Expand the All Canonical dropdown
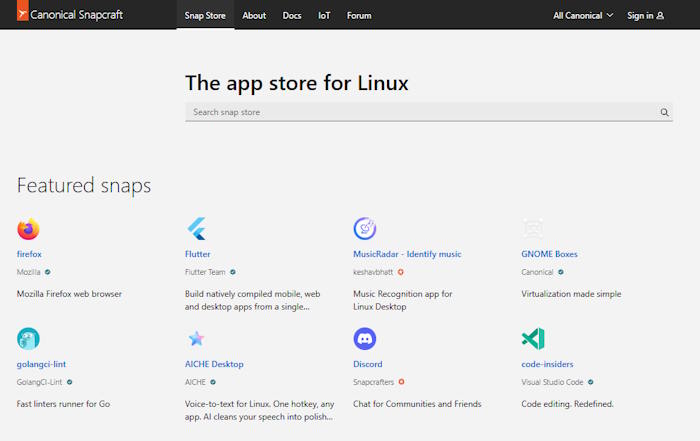Viewport: 700px width, 441px height. coord(583,16)
